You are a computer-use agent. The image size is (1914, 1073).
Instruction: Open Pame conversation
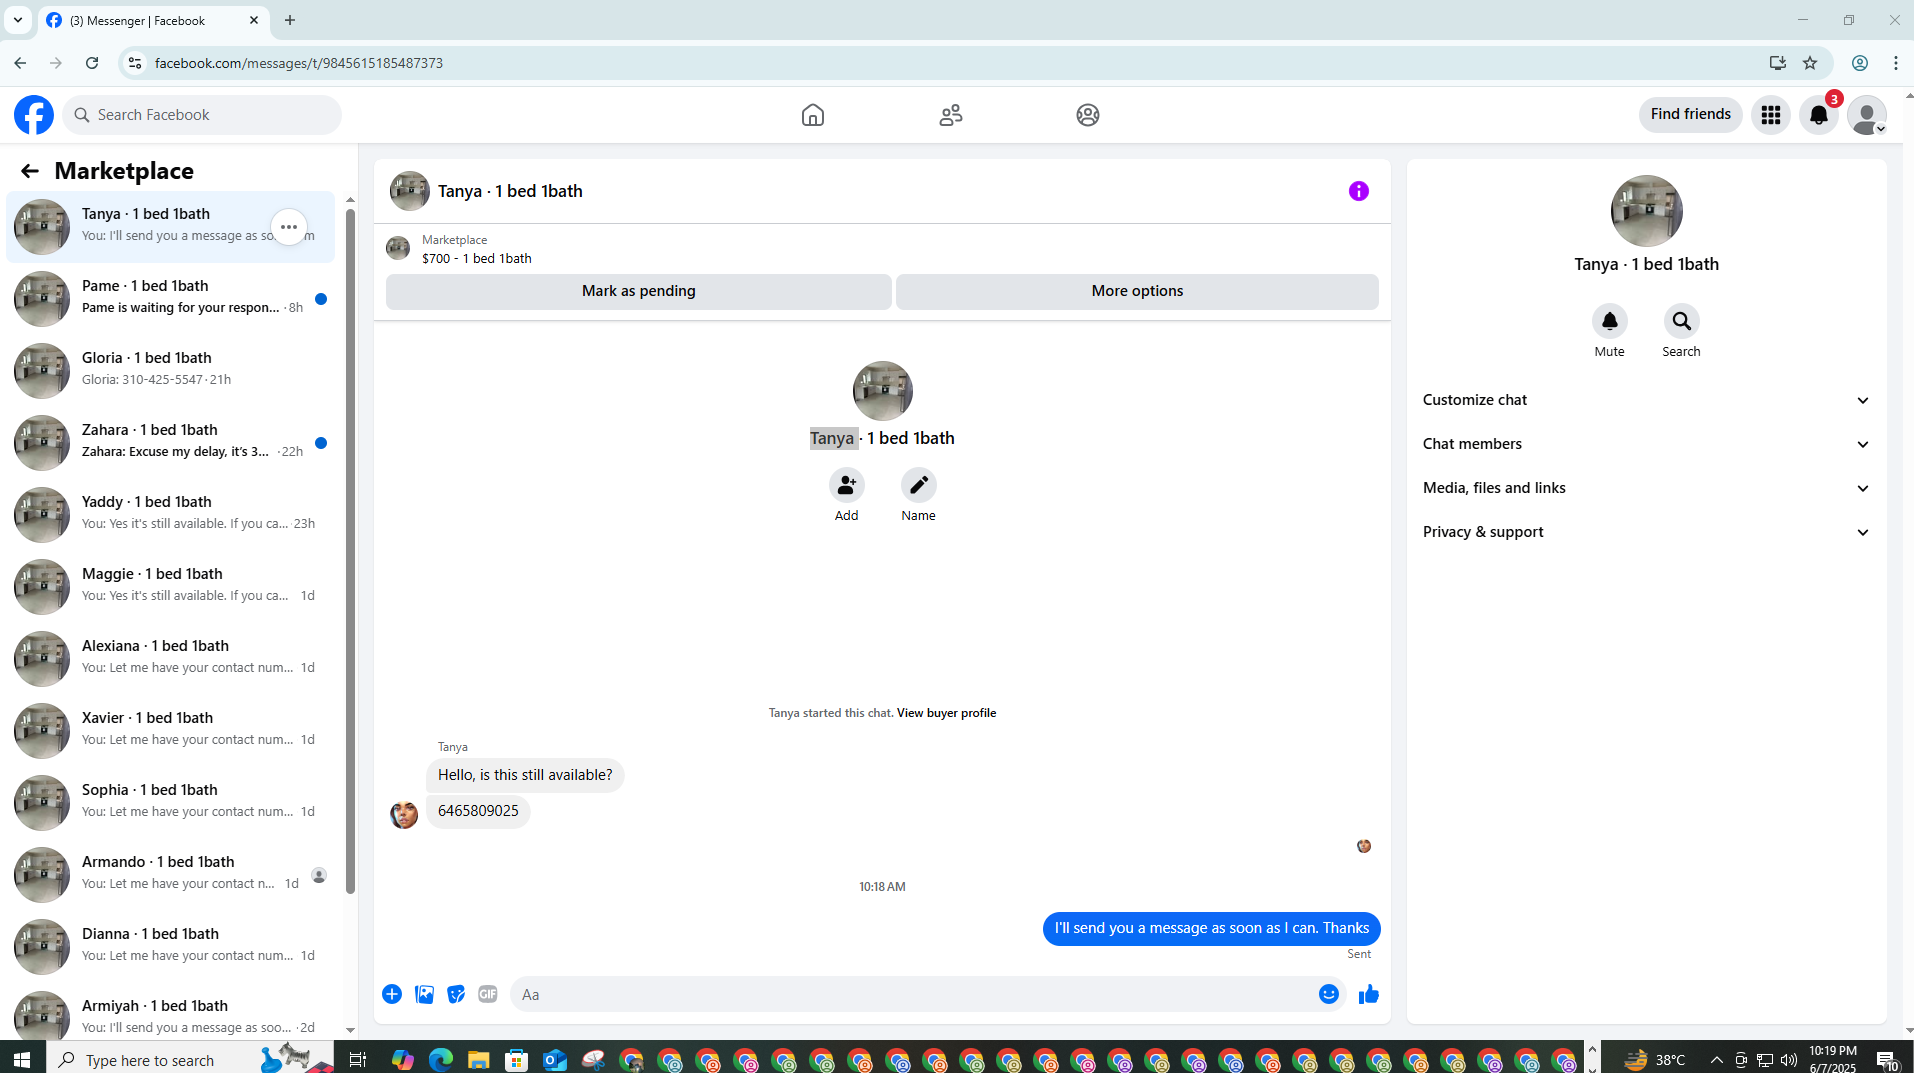click(171, 298)
